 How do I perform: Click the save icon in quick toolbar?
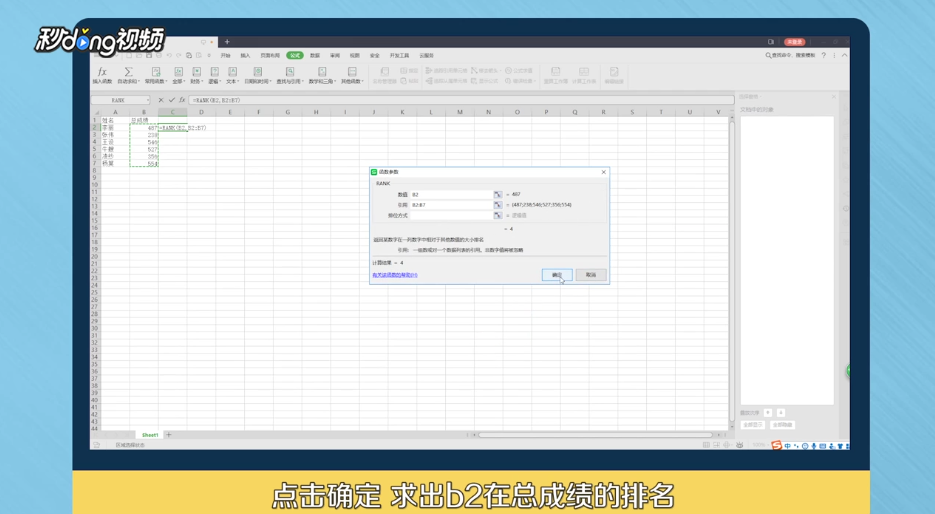click(x=149, y=55)
